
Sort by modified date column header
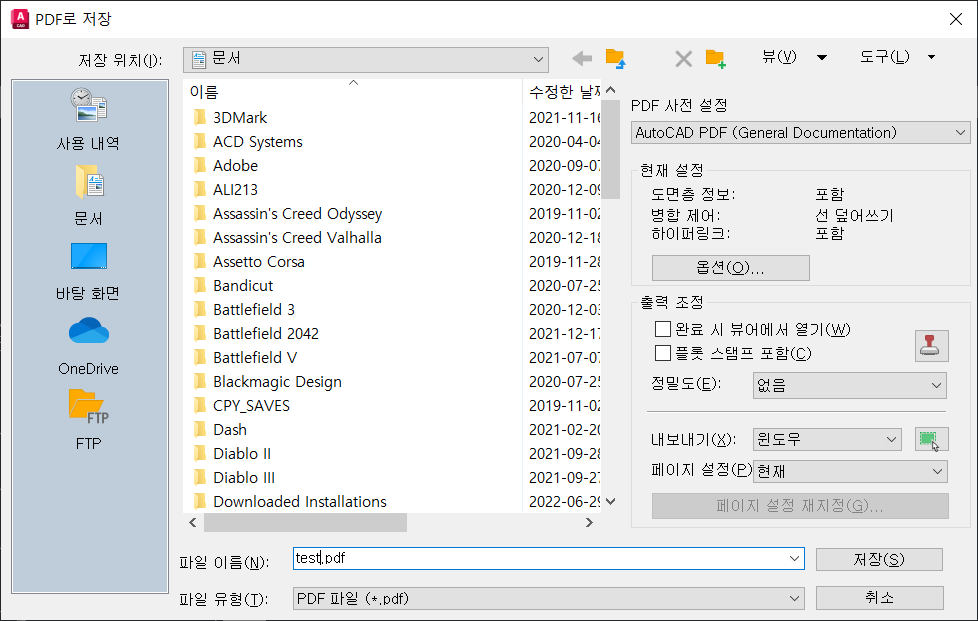pyautogui.click(x=563, y=92)
